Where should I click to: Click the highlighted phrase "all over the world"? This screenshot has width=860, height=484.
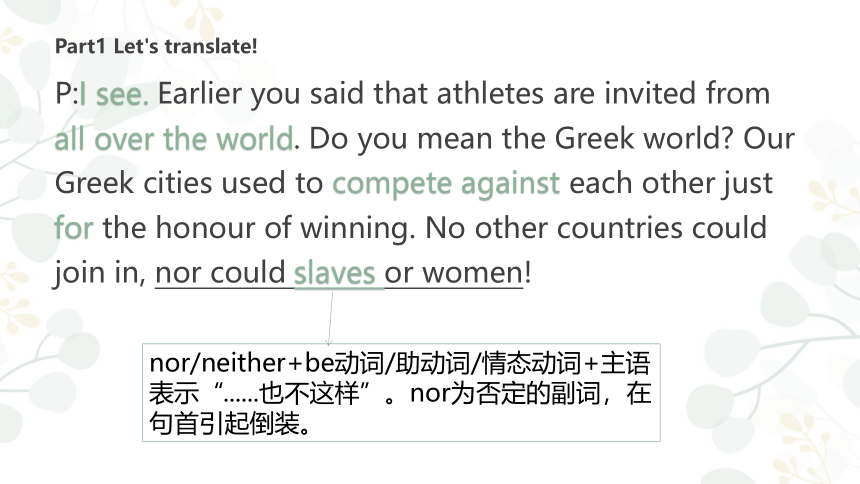[x=174, y=139]
